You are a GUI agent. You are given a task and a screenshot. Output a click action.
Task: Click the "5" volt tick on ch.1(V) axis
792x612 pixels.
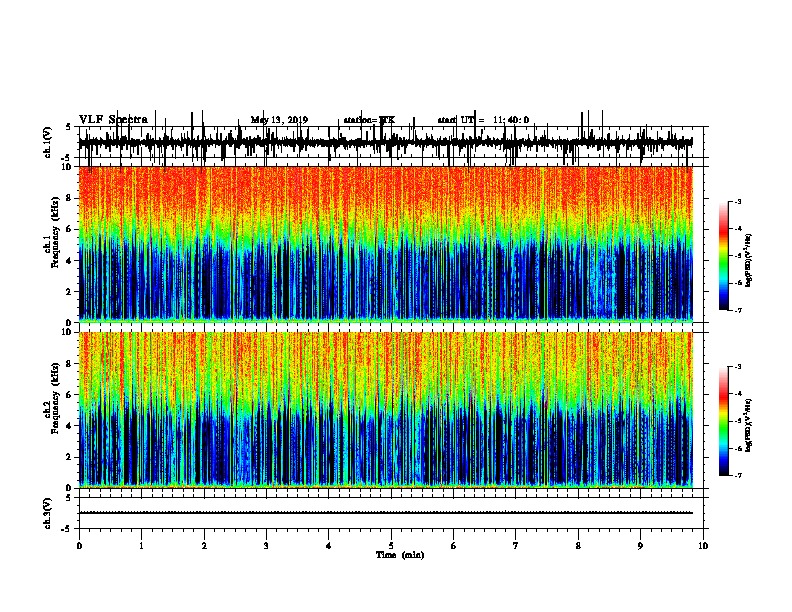(x=69, y=127)
